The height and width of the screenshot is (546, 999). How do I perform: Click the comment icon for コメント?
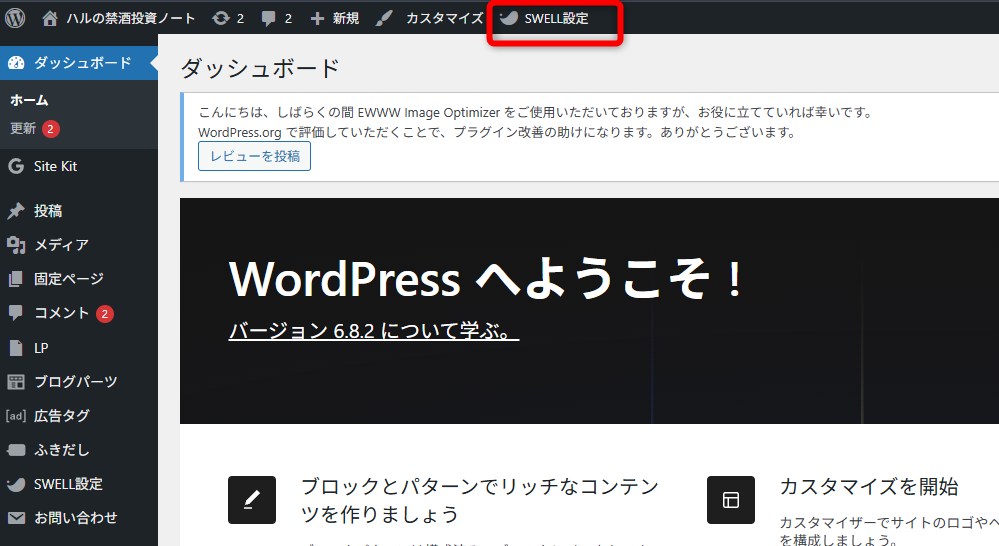click(x=16, y=313)
